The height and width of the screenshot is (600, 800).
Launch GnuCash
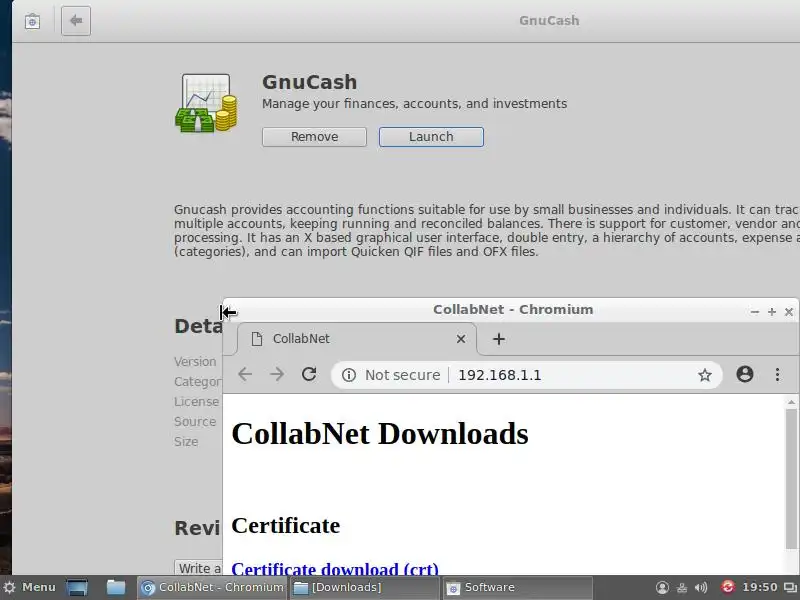coord(431,137)
